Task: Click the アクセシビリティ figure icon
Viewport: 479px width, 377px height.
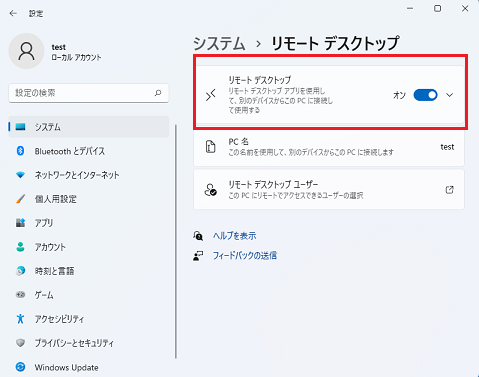Action: (x=21, y=319)
